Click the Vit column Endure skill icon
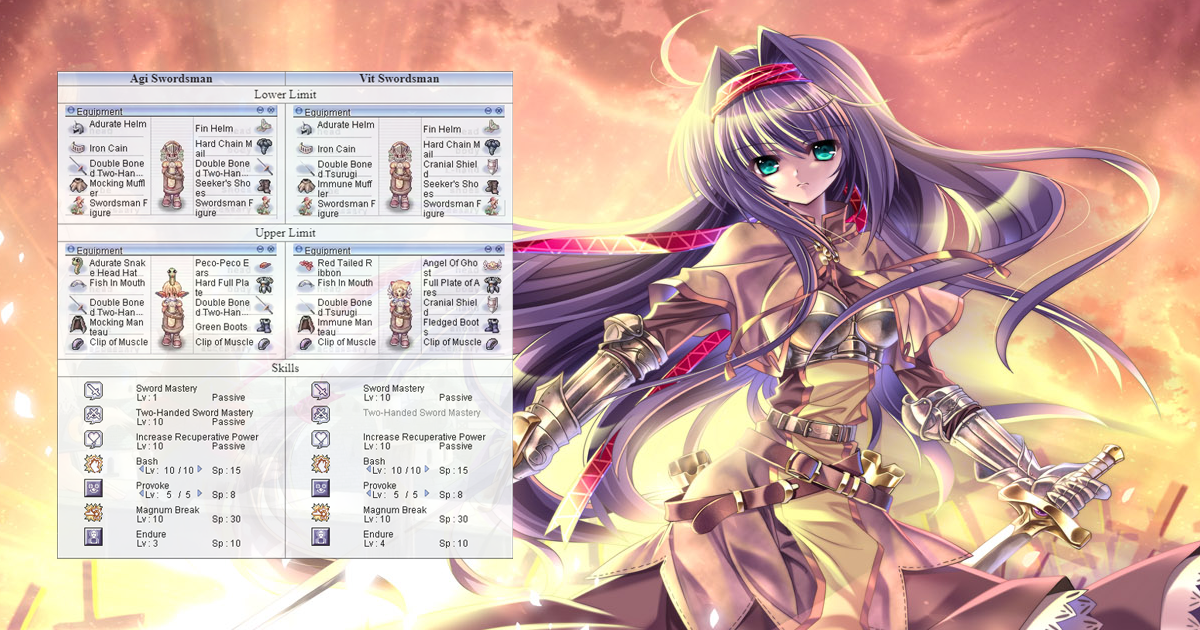1200x630 pixels. click(x=321, y=537)
